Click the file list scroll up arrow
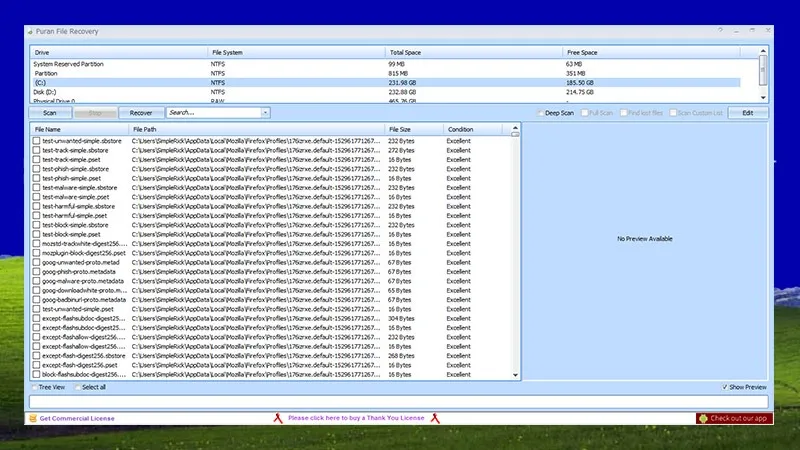Viewport: 800px width, 450px height. tap(515, 128)
